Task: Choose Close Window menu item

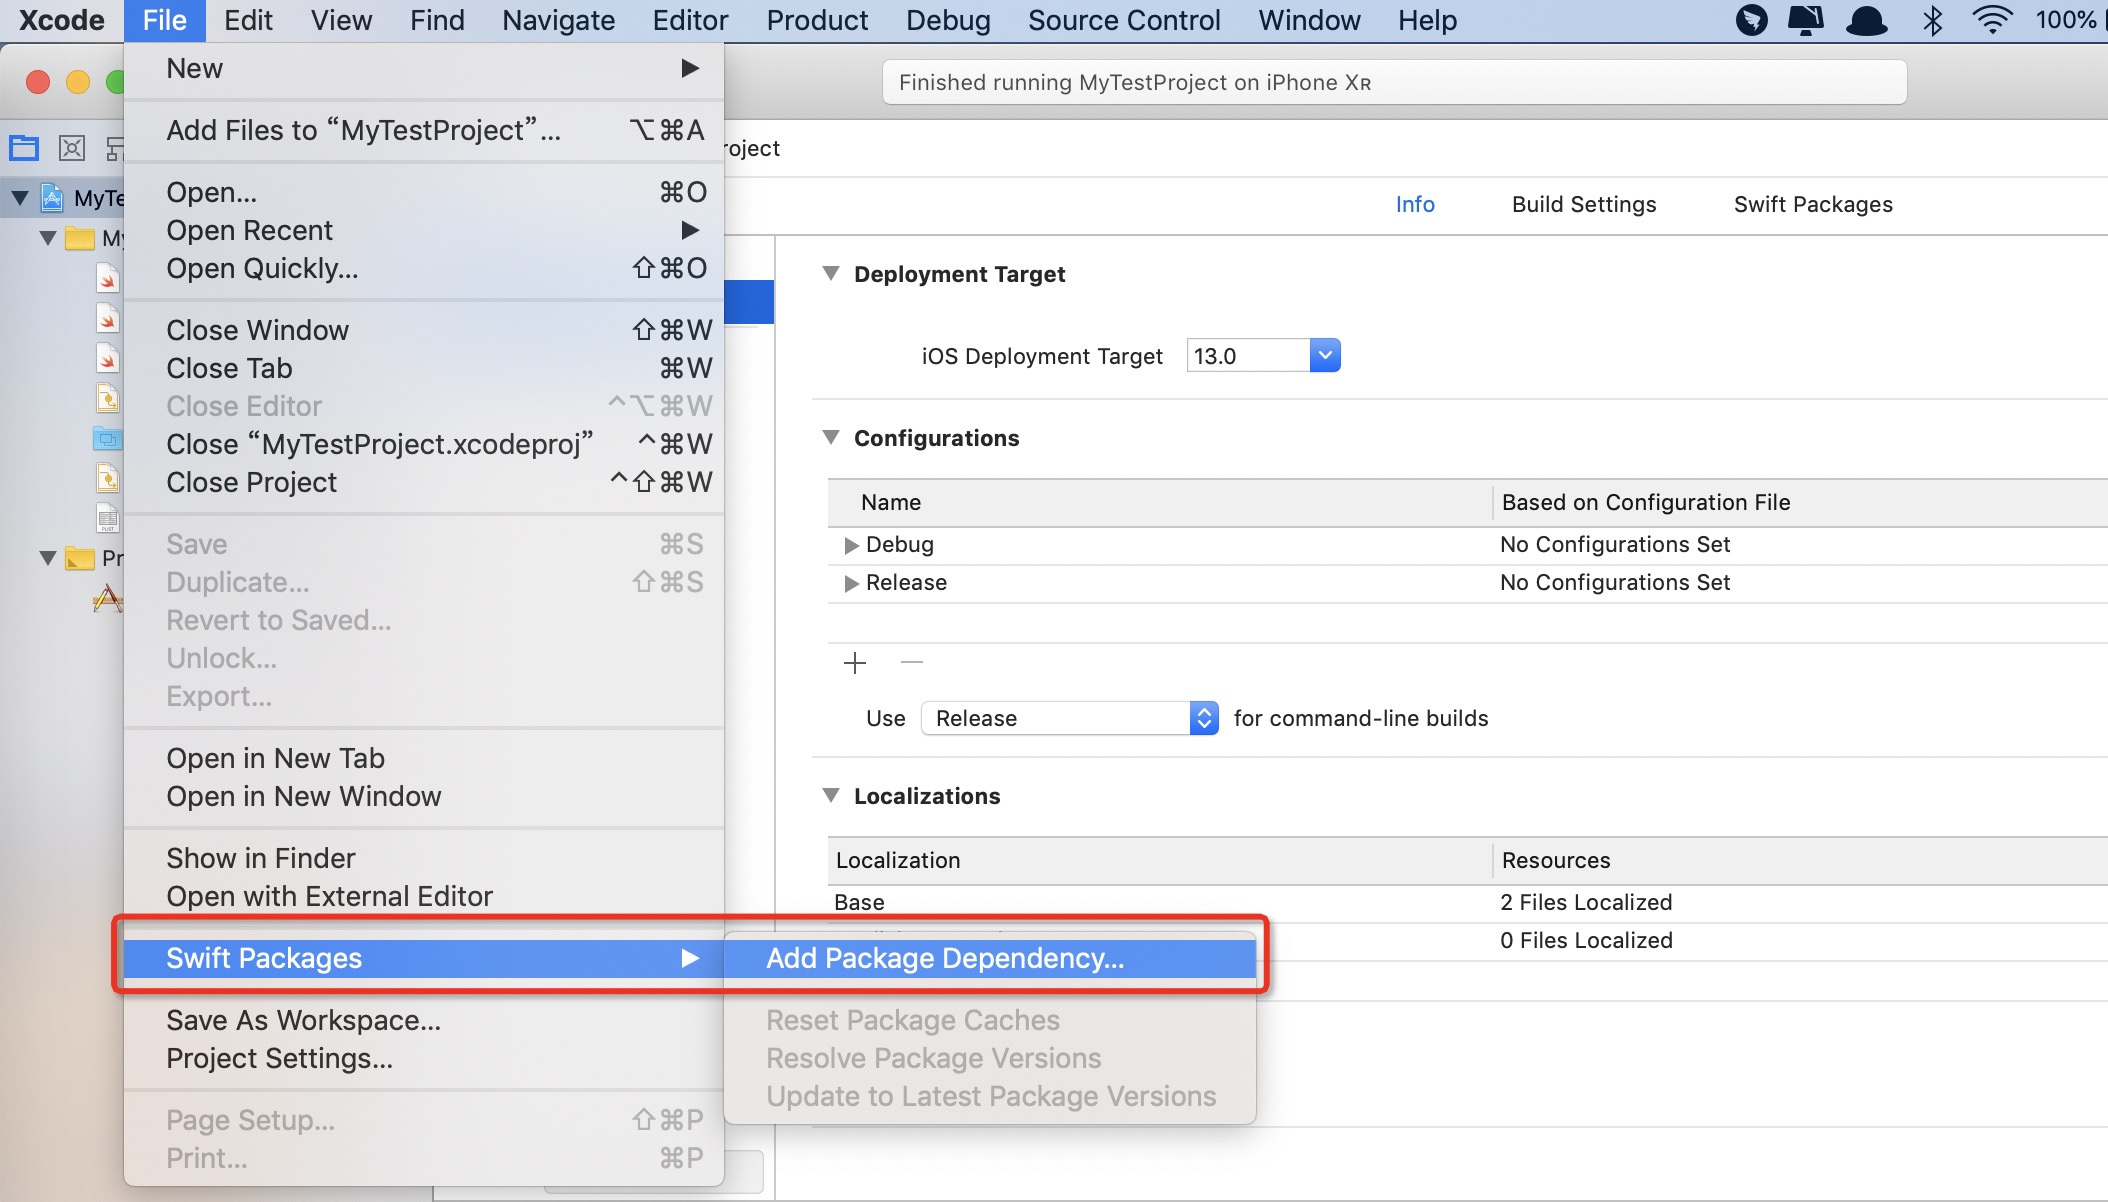Action: (x=424, y=330)
